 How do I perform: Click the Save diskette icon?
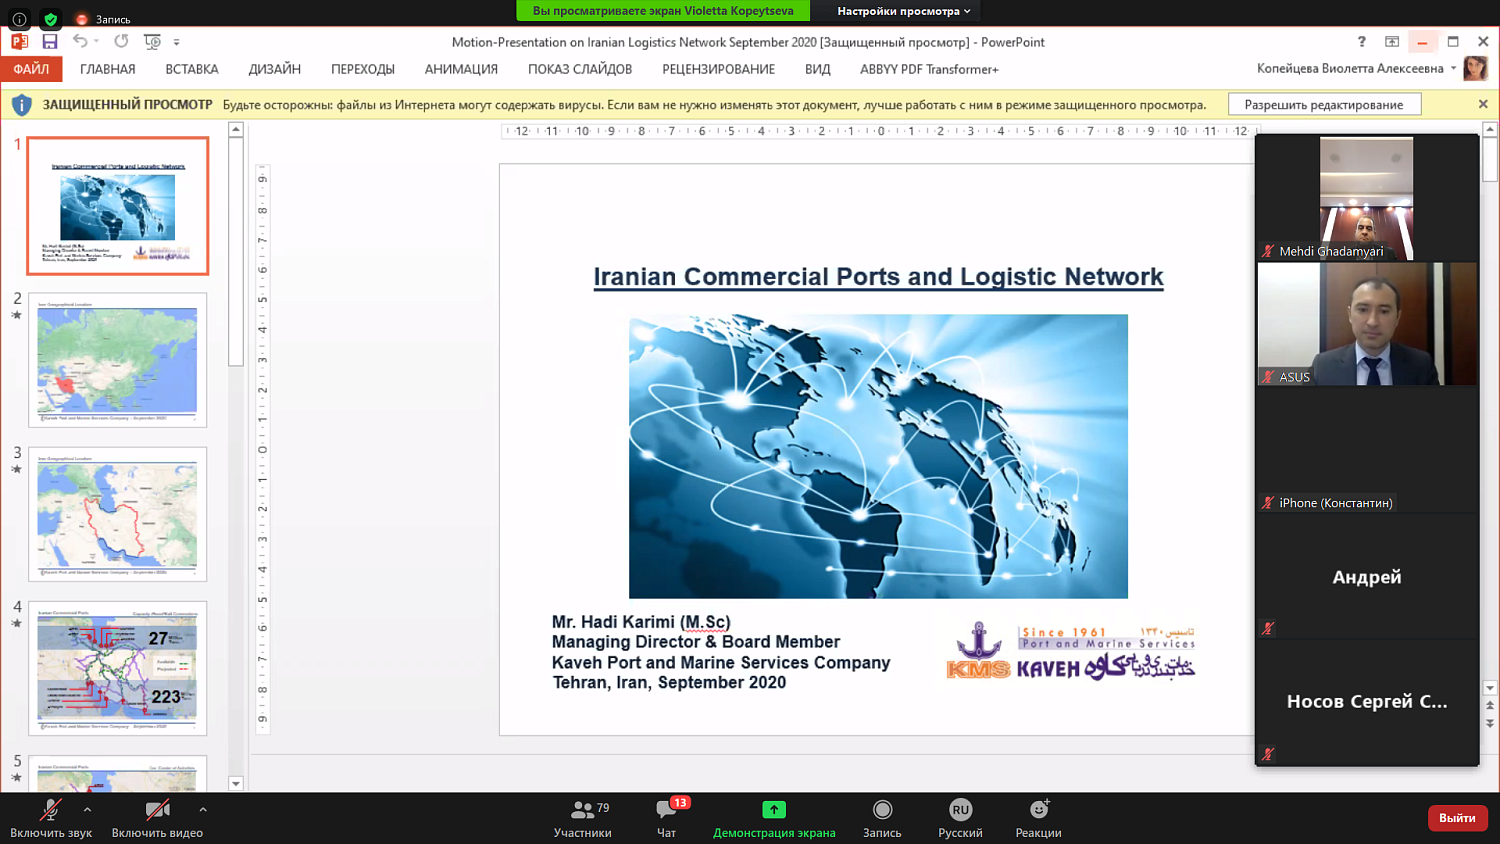point(50,42)
